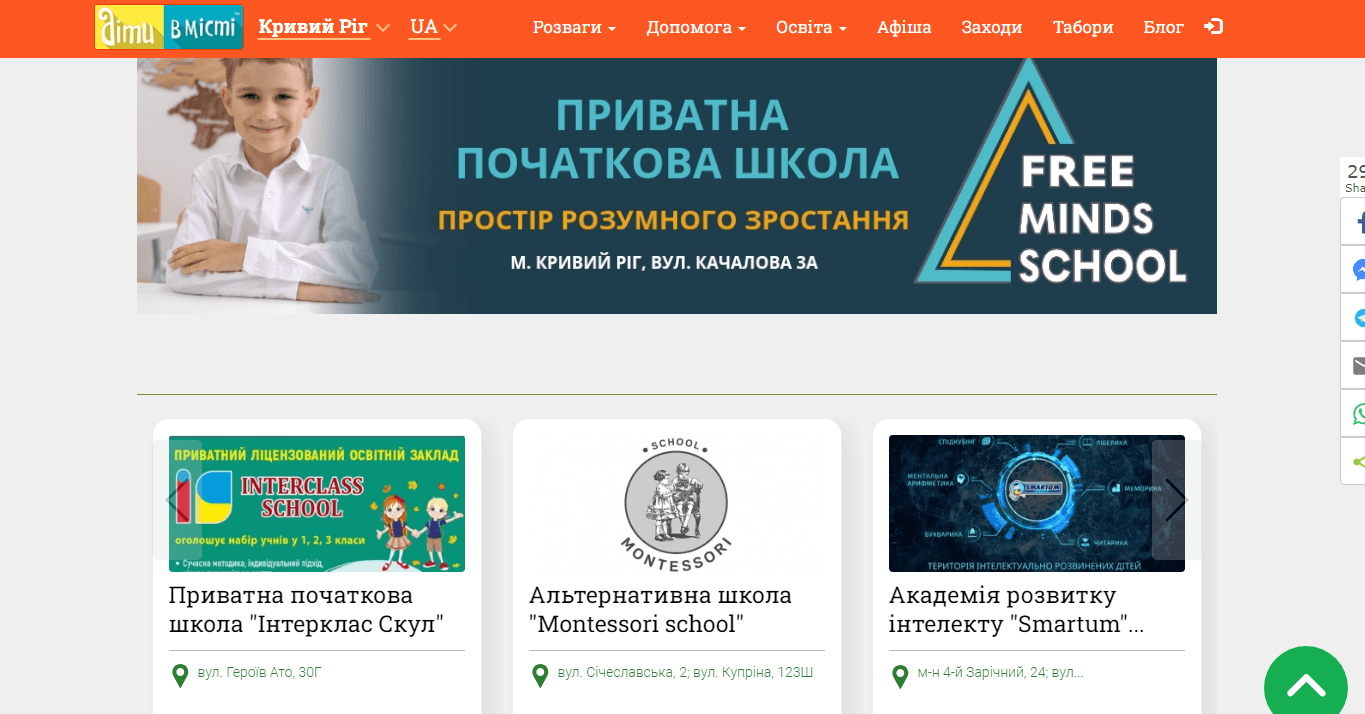Click address вул. Героїв Ато, 30Г
The image size is (1365, 714).
260,673
